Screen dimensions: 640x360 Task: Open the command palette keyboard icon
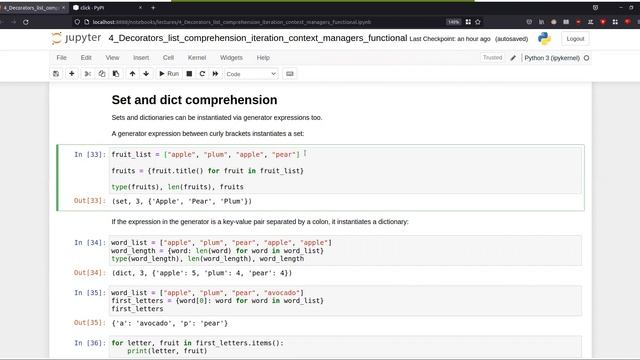pos(290,74)
